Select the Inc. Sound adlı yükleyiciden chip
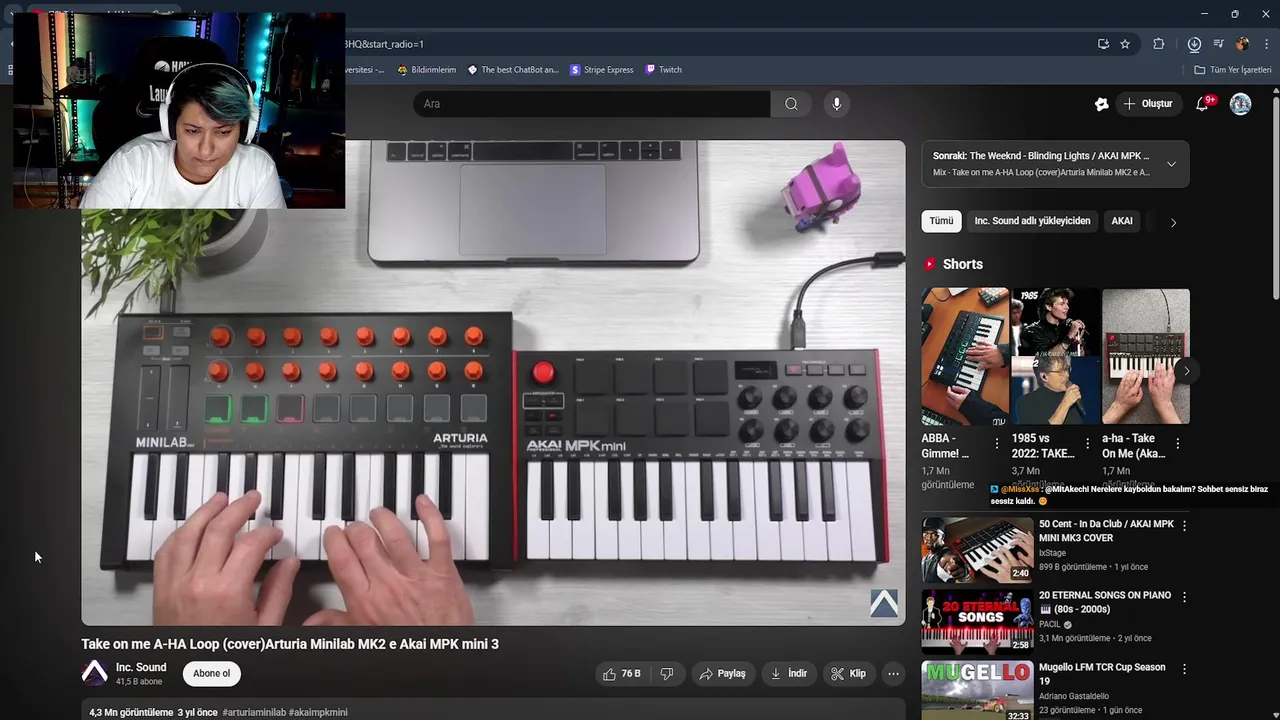The height and width of the screenshot is (720, 1280). [x=1032, y=221]
